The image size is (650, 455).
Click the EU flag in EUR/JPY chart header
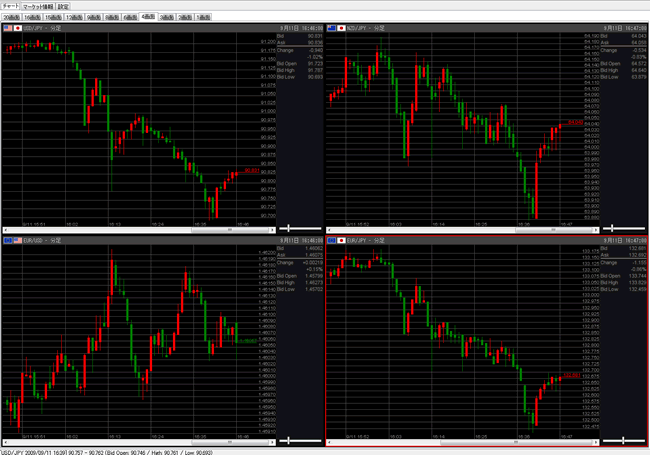tap(332, 240)
